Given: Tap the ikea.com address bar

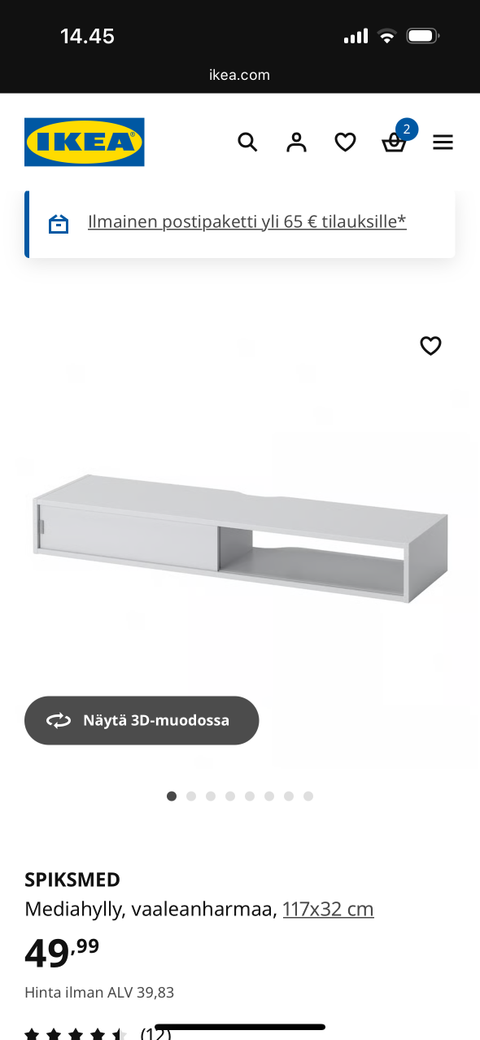Looking at the screenshot, I should point(239,75).
